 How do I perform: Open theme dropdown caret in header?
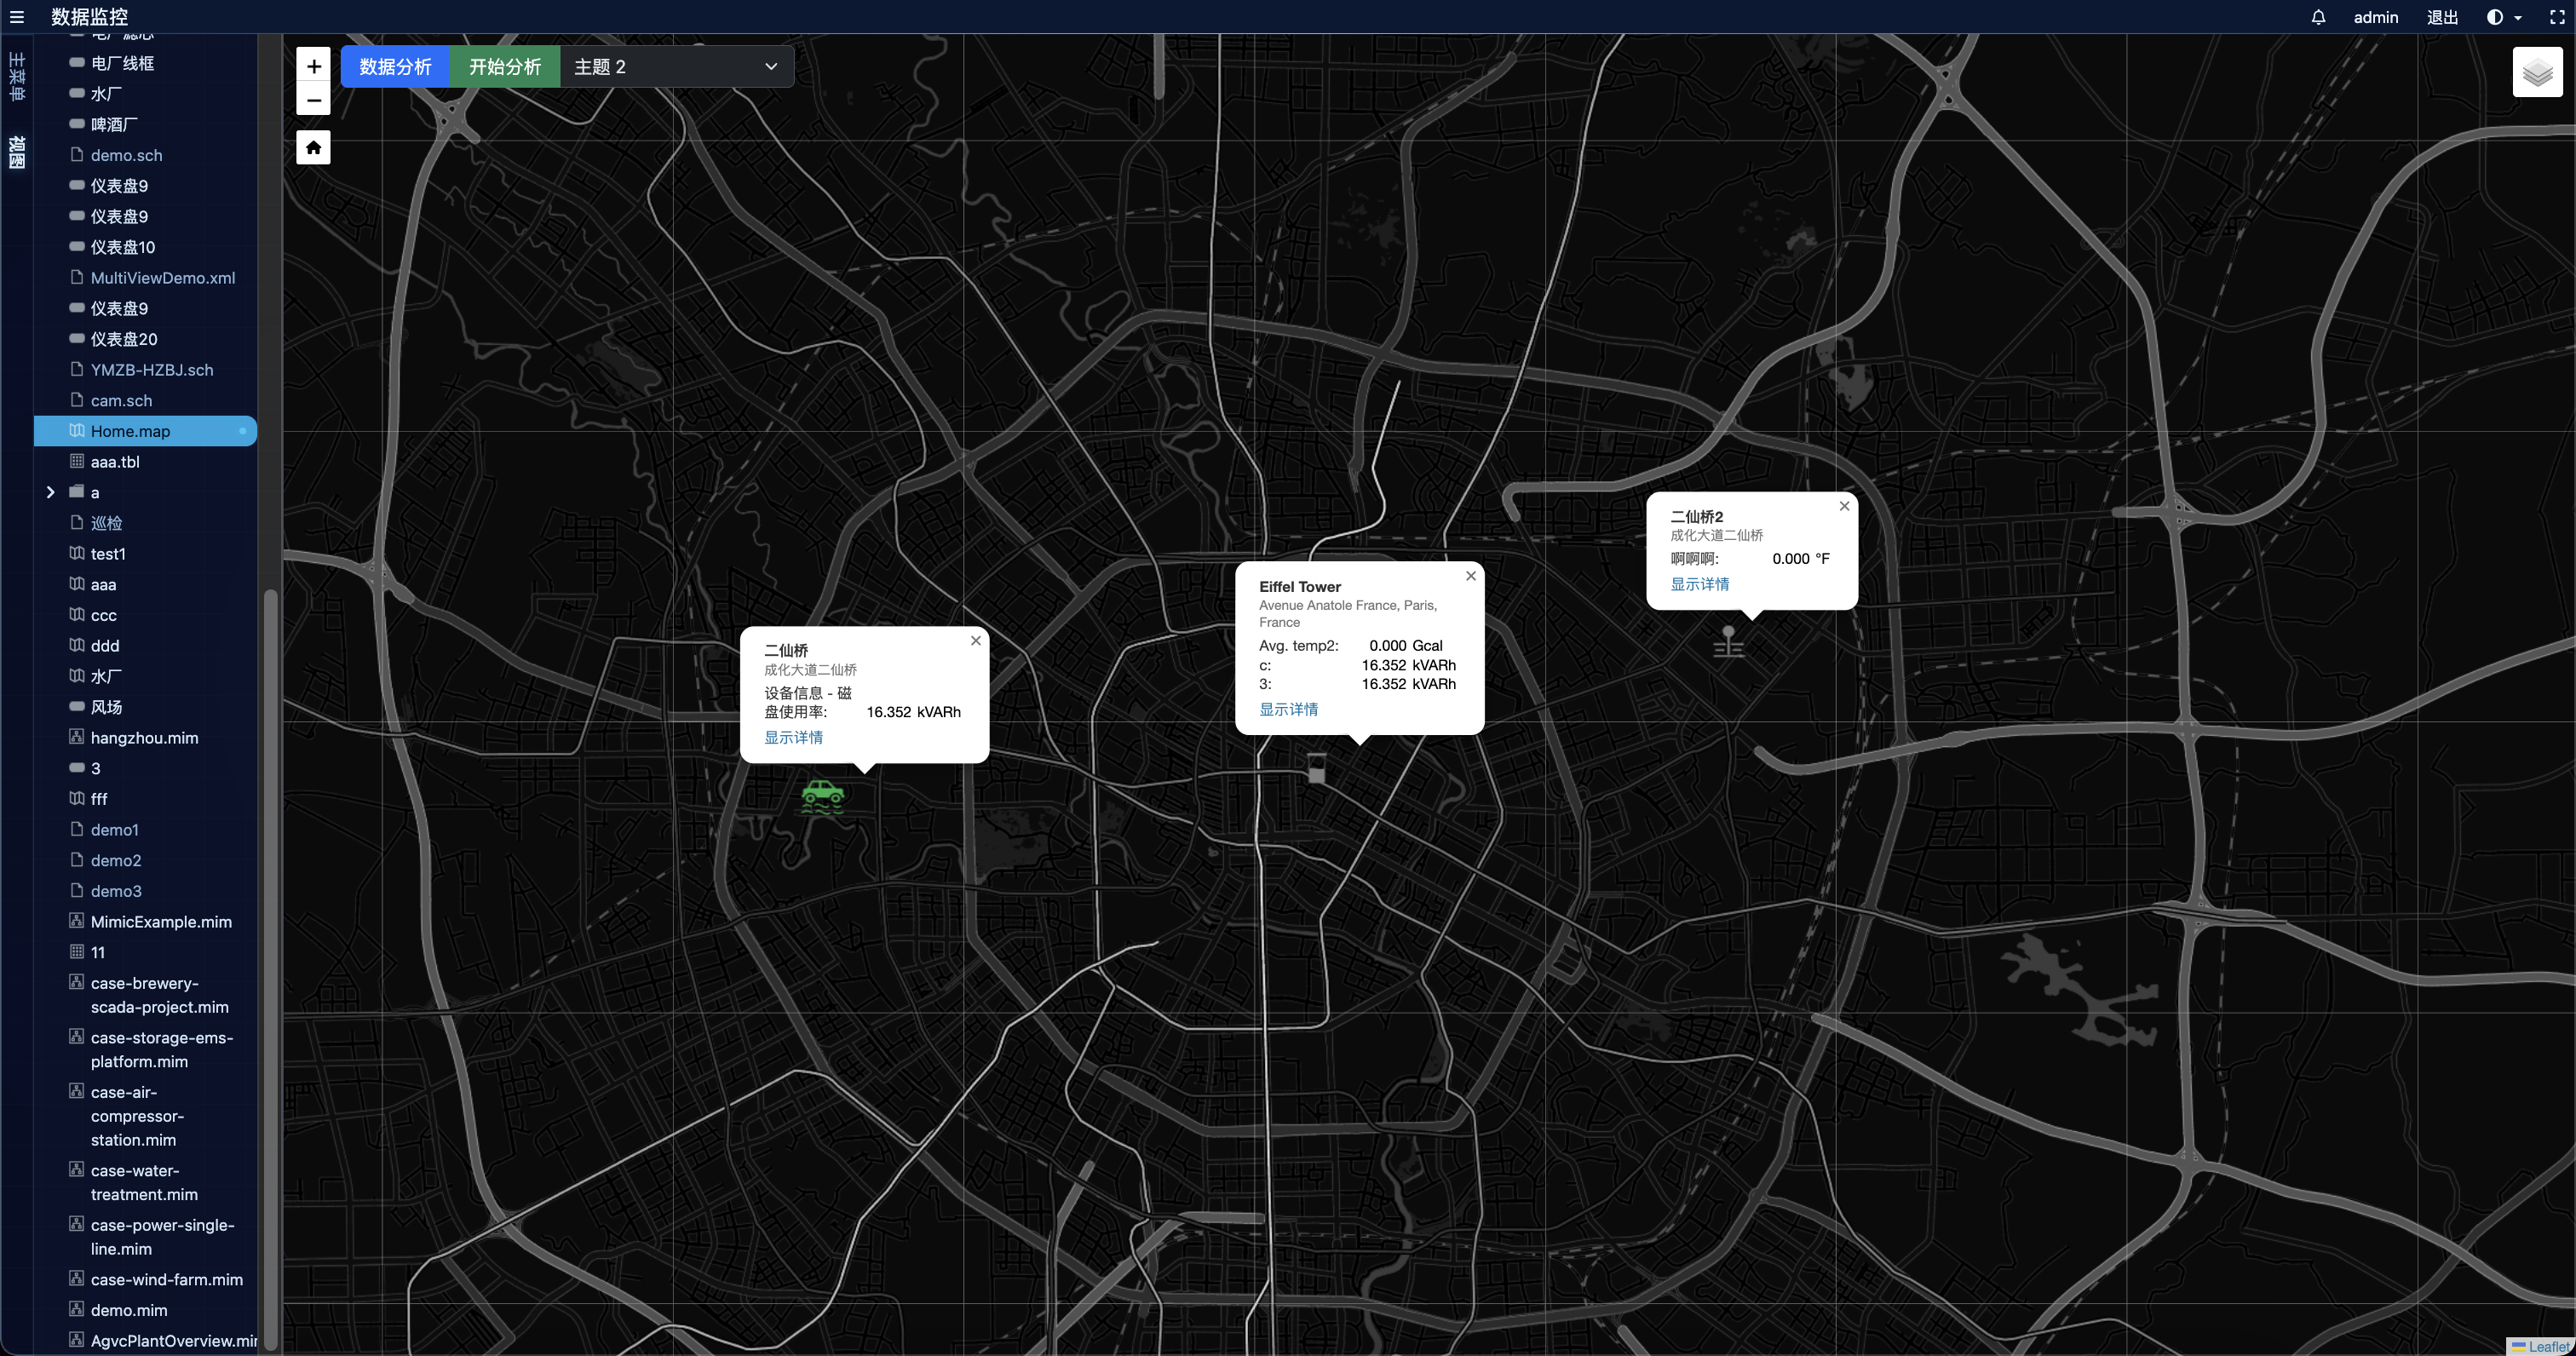(2517, 18)
